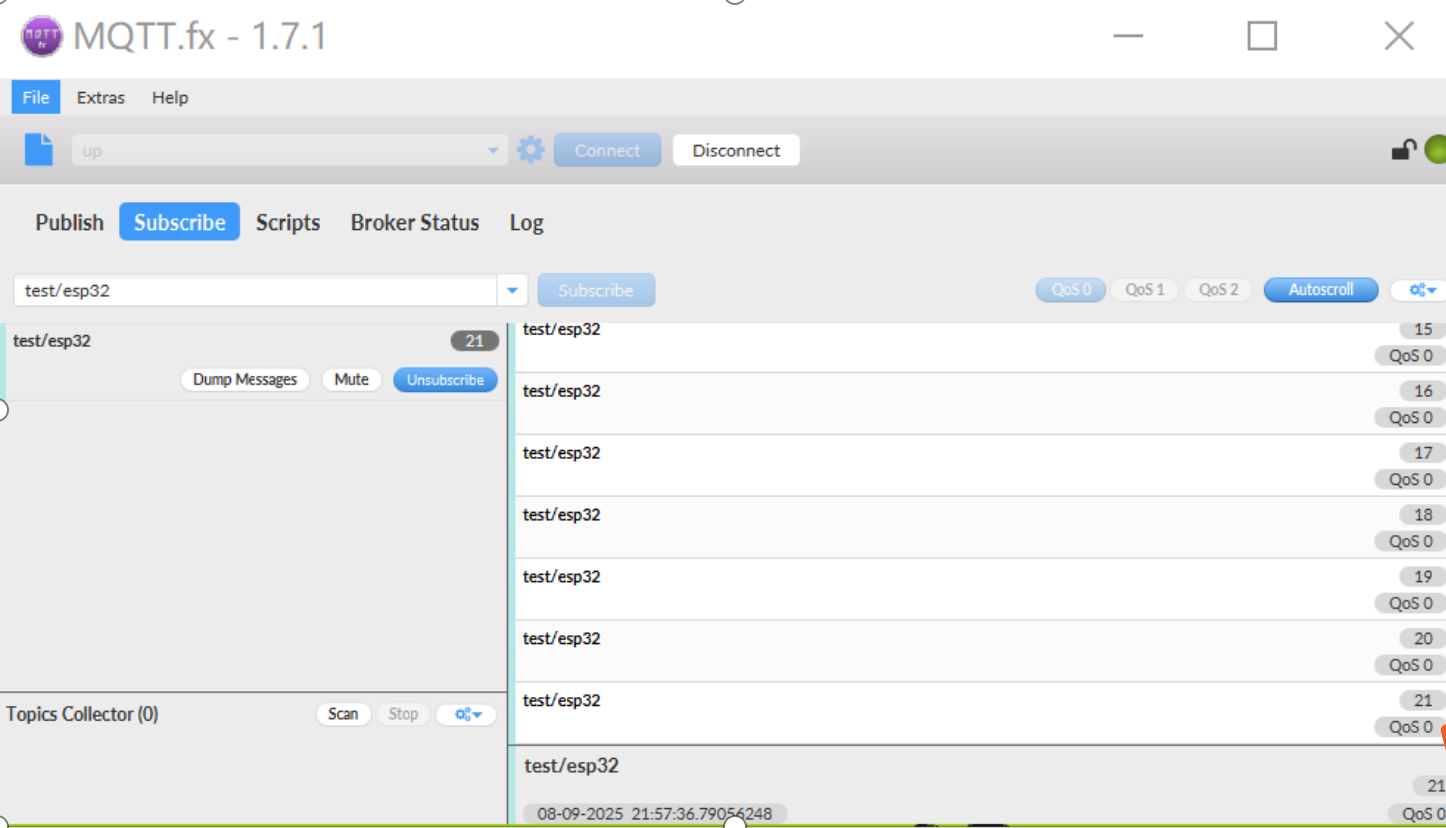This screenshot has height=828, width=1446.
Task: Click message count badge 21 on subscription
Action: tap(475, 341)
